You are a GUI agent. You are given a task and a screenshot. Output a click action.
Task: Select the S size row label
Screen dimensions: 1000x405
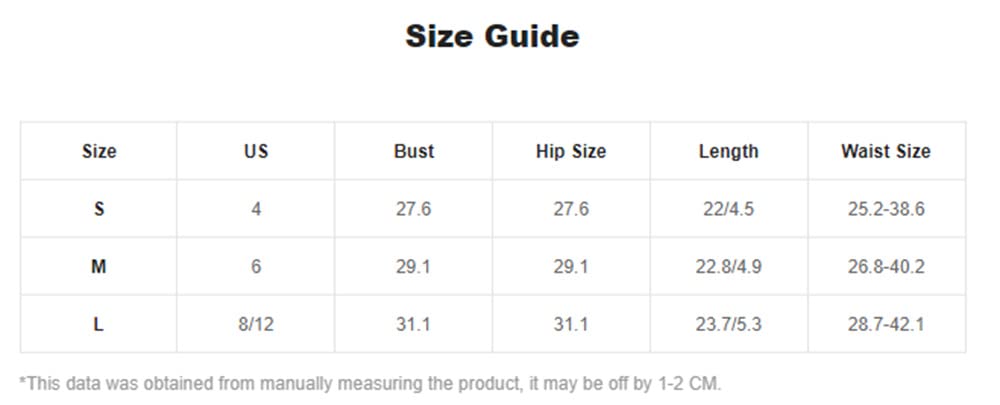point(99,209)
